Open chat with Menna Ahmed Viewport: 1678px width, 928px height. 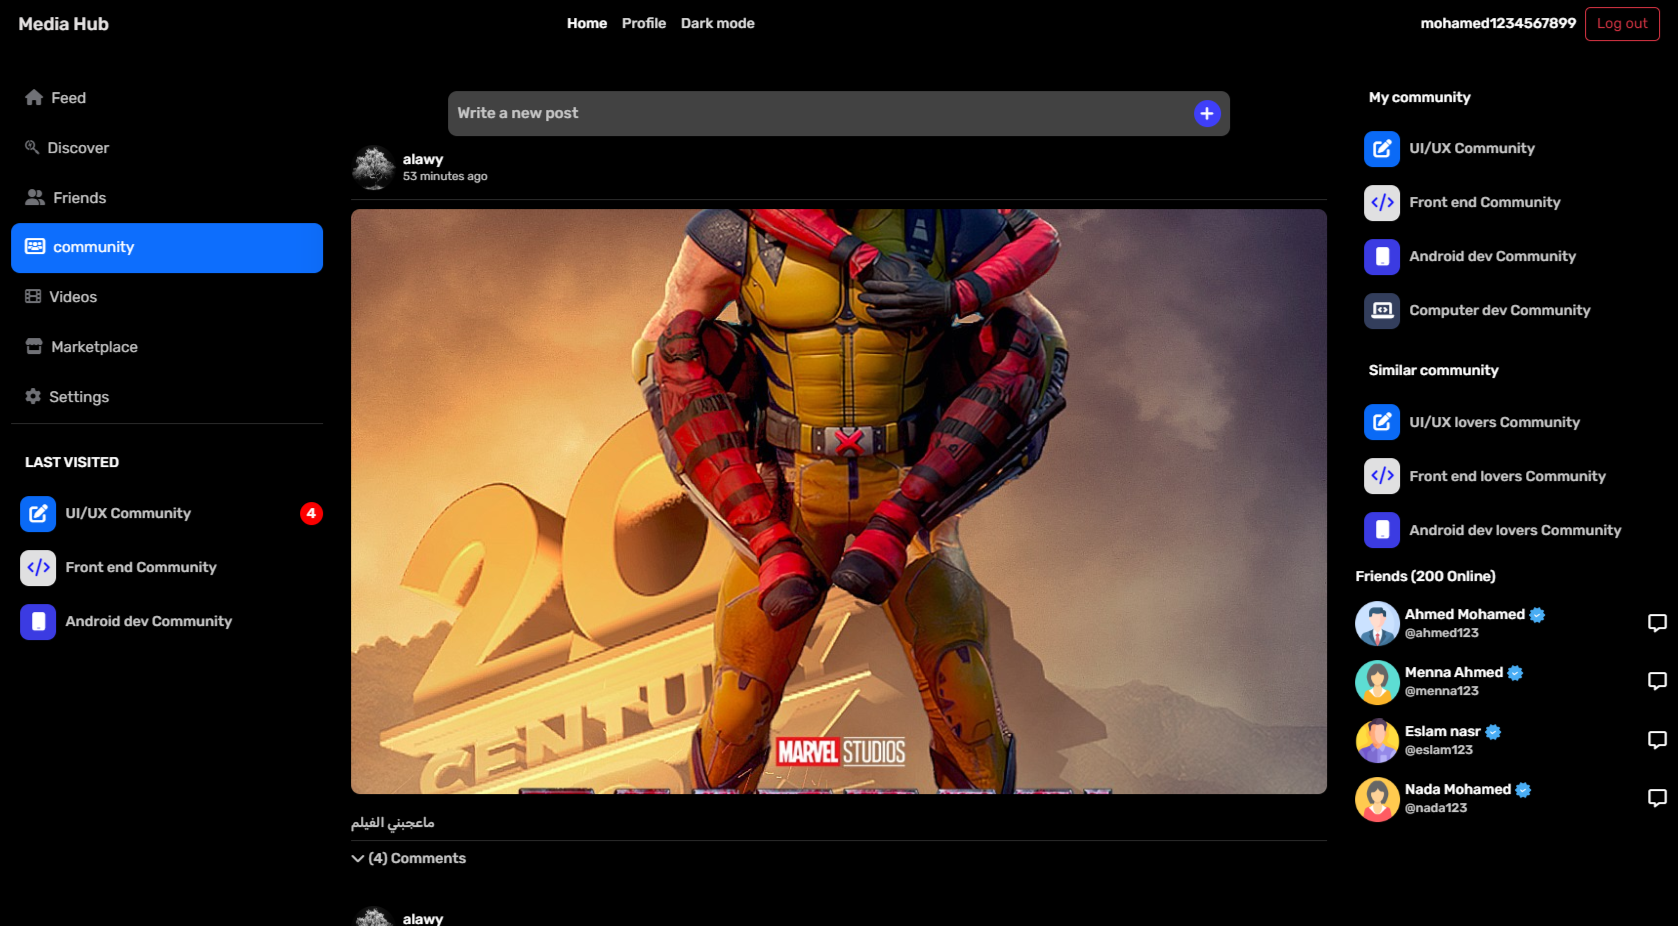click(1656, 681)
